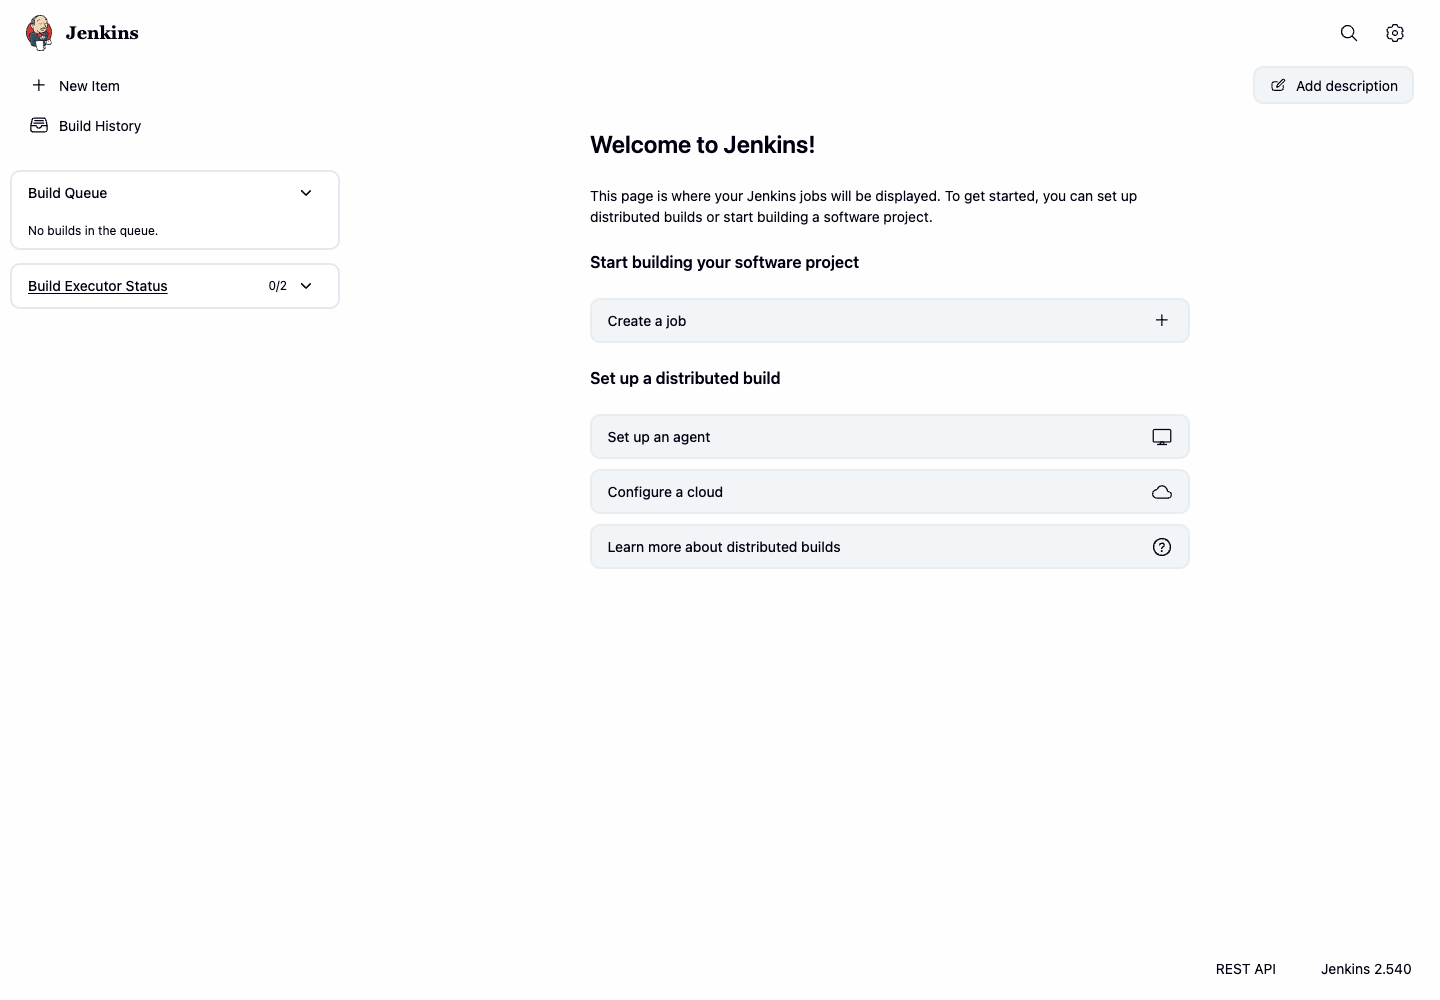Click the Build Queue heading
This screenshot has height=1000, width=1440.
(x=68, y=193)
